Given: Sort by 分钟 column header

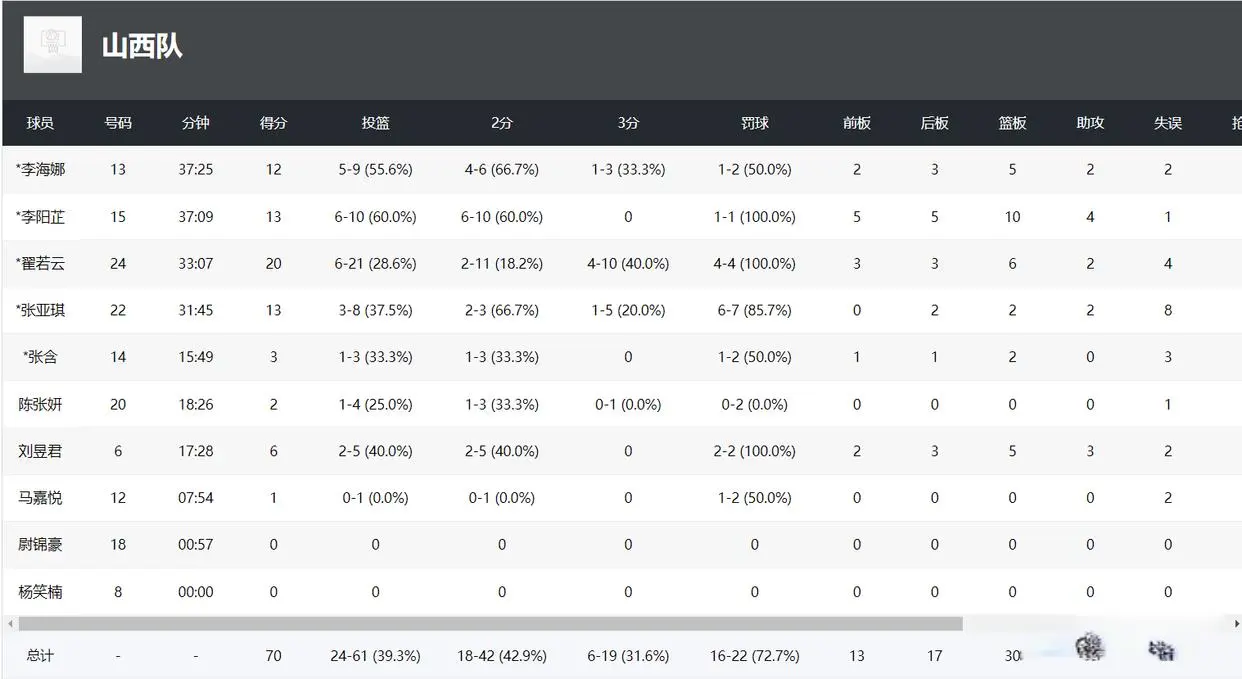Looking at the screenshot, I should click(x=196, y=123).
